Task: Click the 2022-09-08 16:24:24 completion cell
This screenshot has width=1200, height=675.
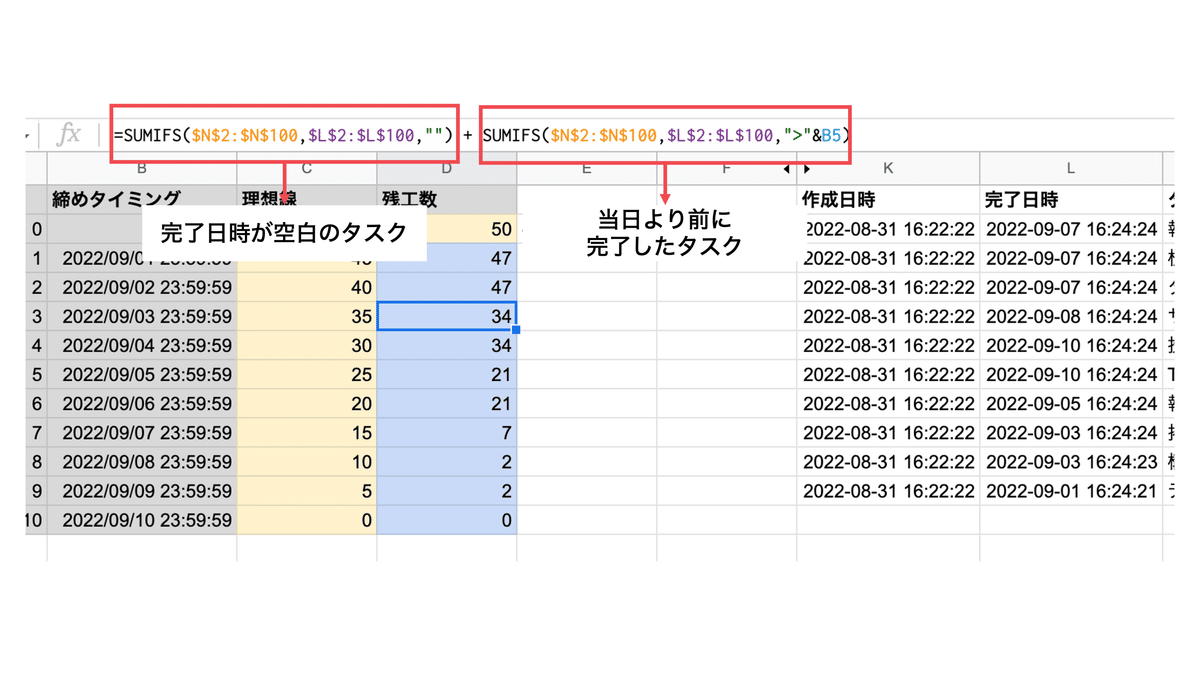Action: (x=1070, y=317)
